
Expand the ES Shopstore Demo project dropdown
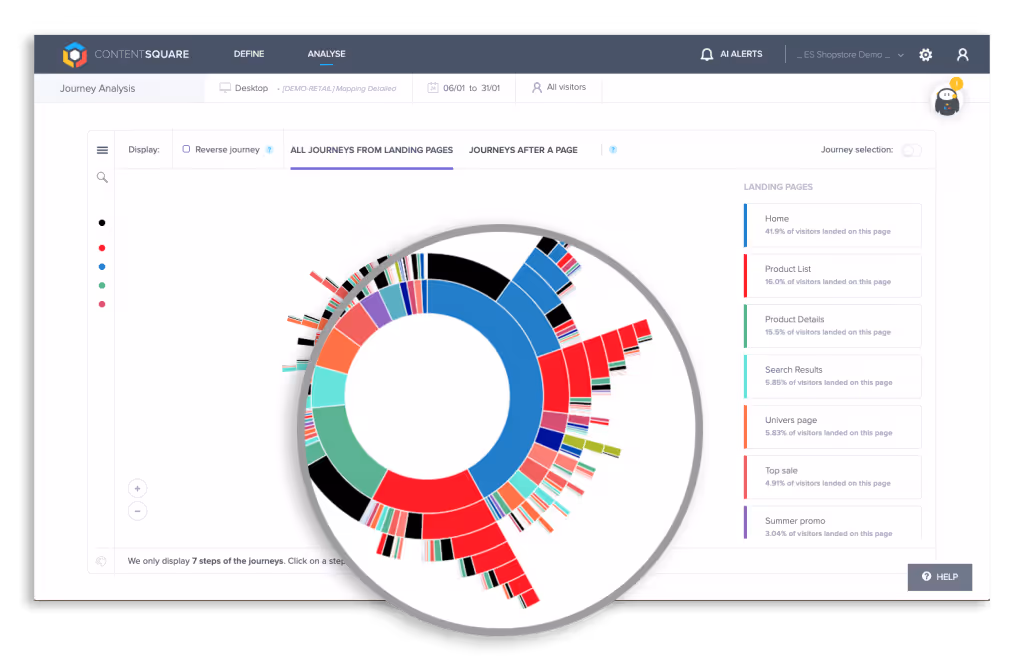[x=850, y=55]
